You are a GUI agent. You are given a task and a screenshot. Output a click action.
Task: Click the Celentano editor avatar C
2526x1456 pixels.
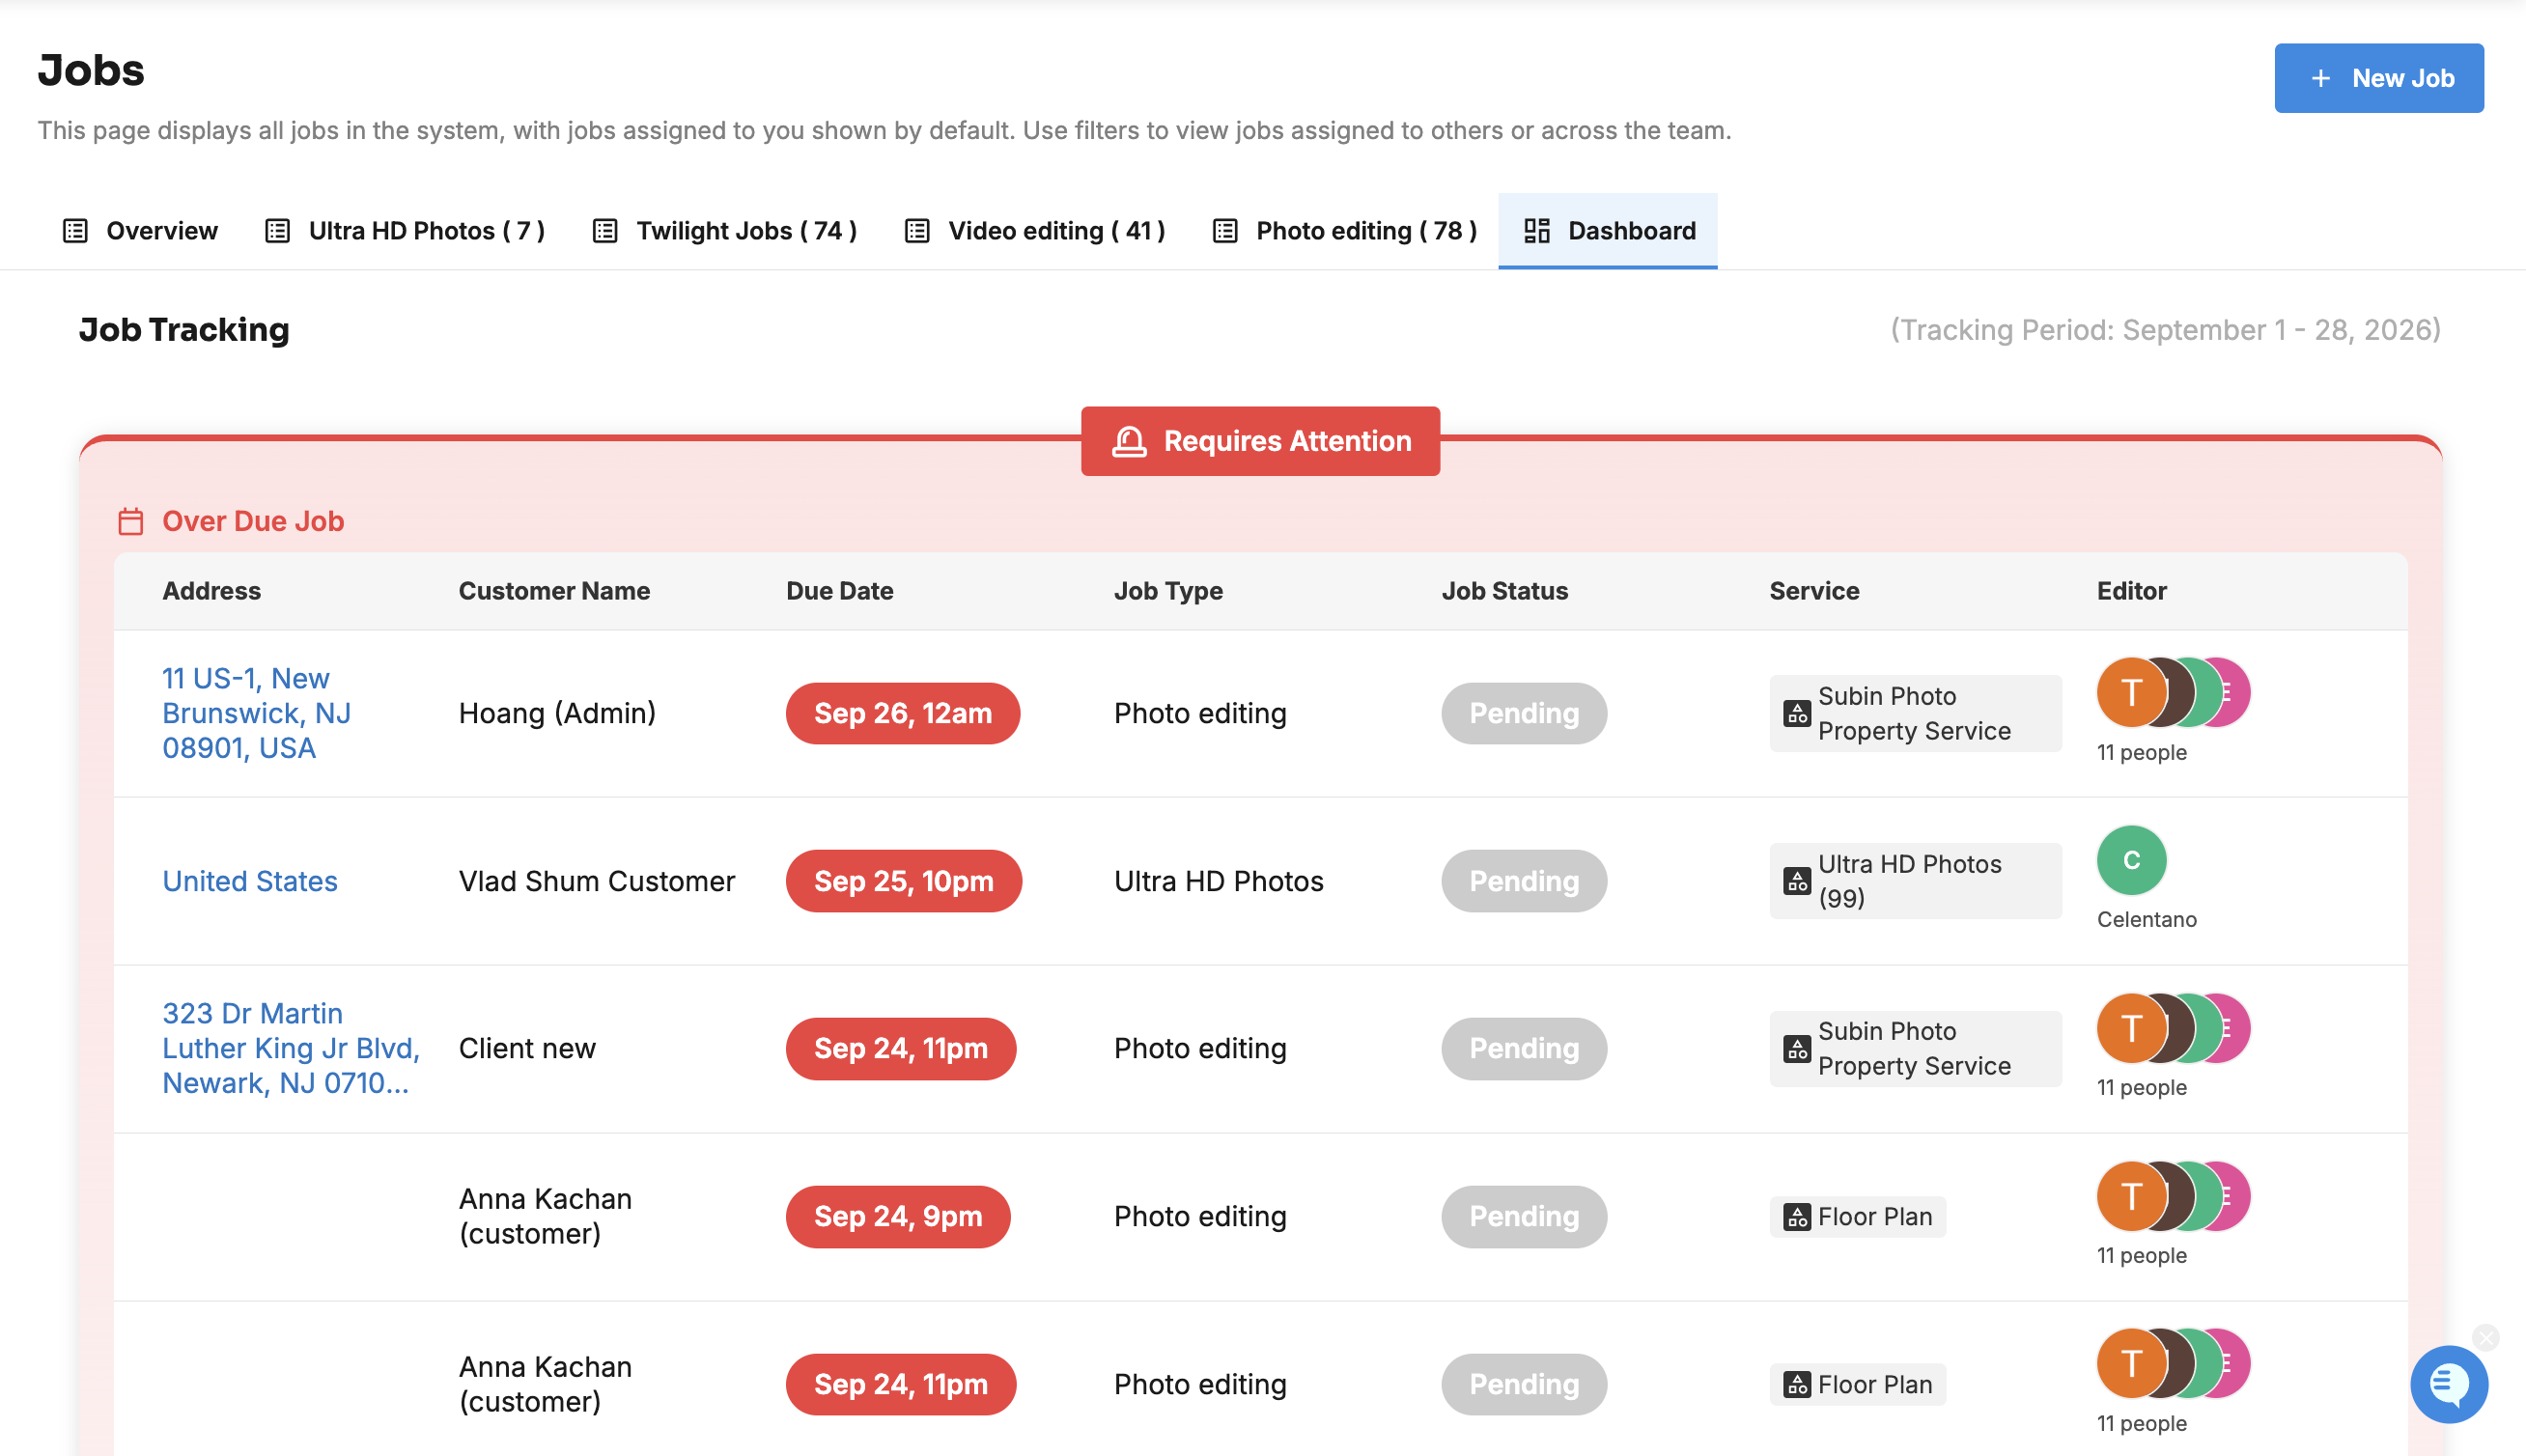coord(2131,860)
